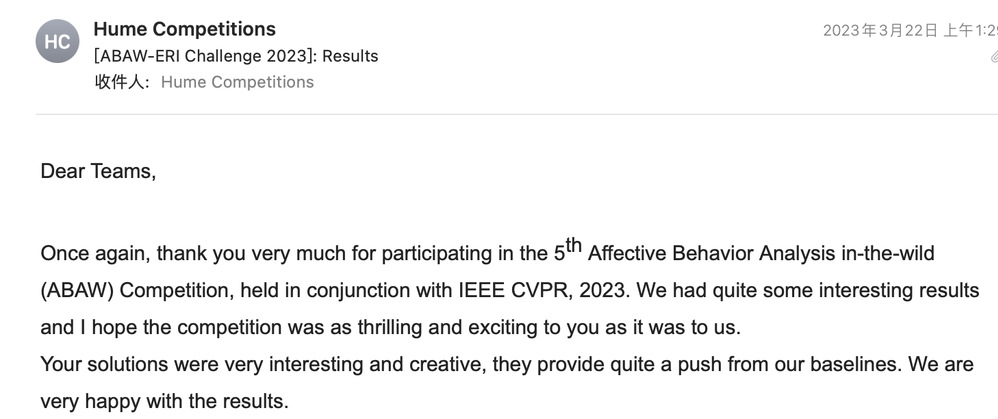Click the recipient Hume Competitions address
The width and height of the screenshot is (998, 419).
(237, 82)
